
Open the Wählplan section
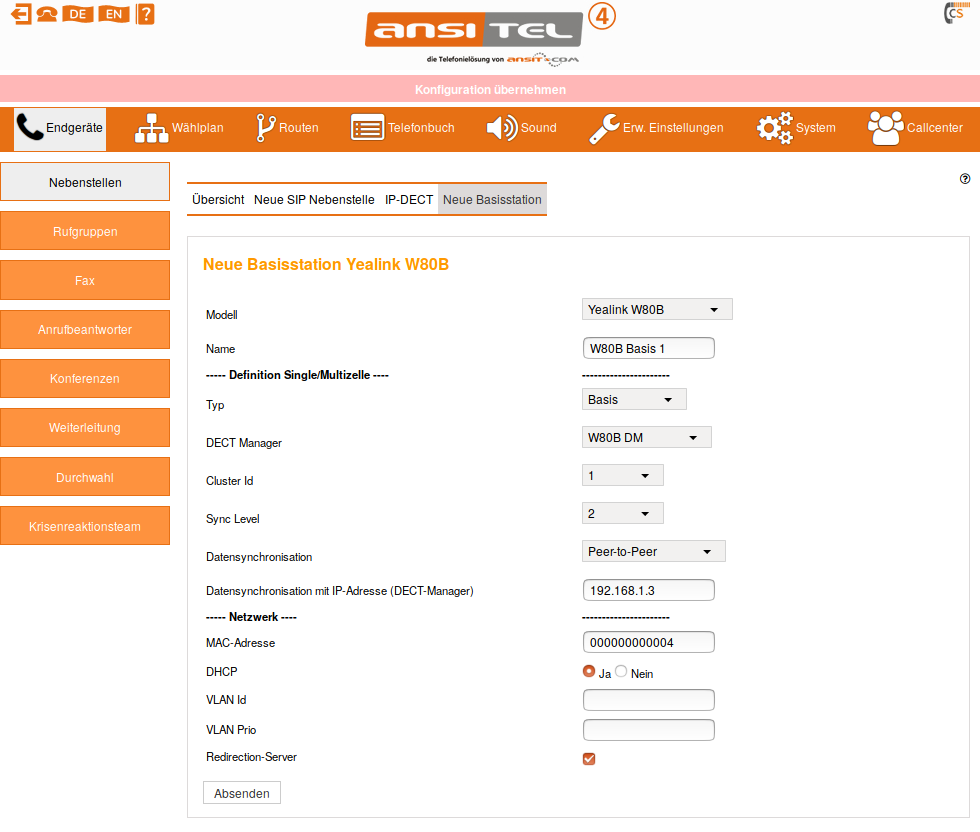coord(179,128)
